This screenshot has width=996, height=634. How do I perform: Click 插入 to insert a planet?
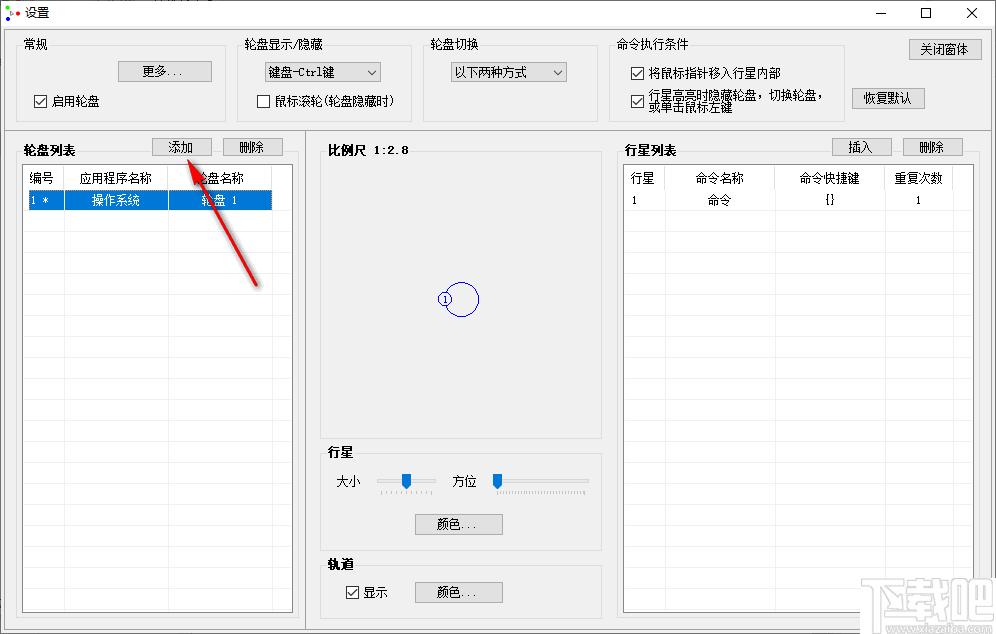pyautogui.click(x=861, y=147)
